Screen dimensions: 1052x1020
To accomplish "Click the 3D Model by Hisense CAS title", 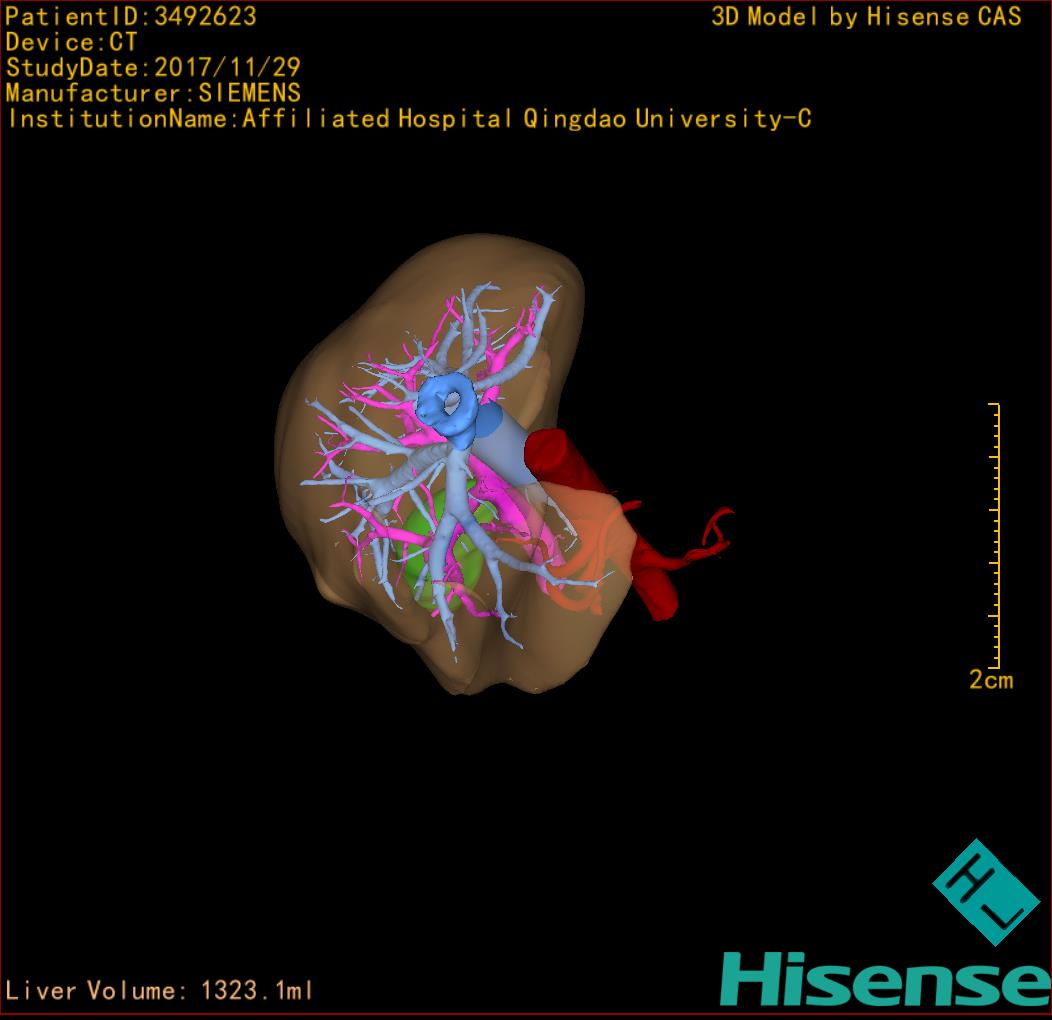I will pos(866,16).
